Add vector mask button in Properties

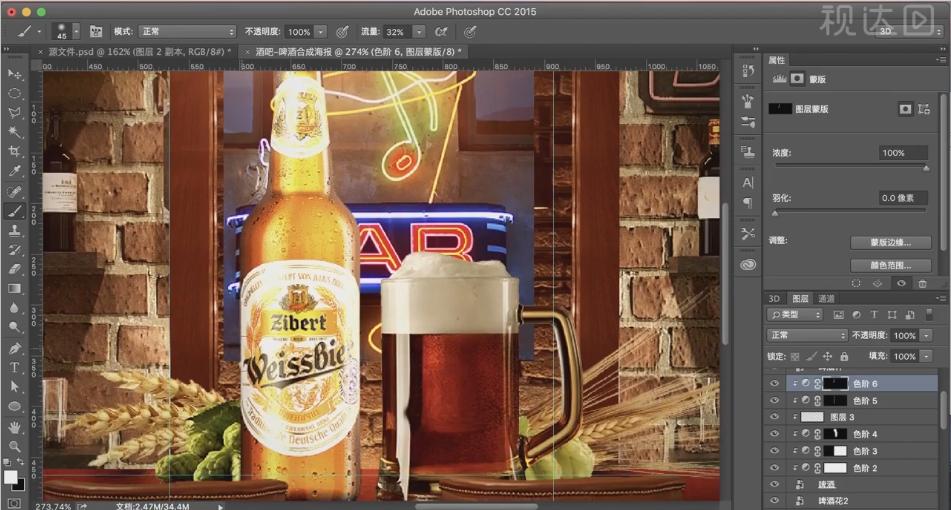pos(924,109)
